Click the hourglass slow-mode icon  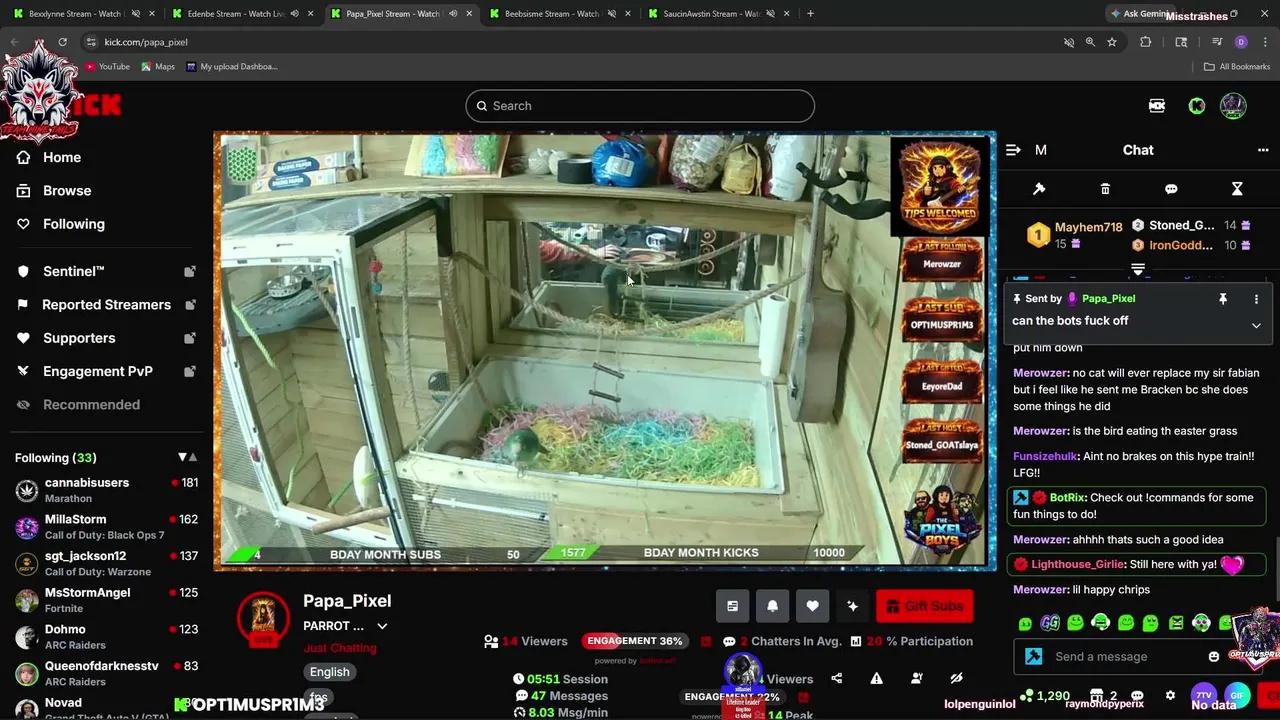click(x=1237, y=189)
